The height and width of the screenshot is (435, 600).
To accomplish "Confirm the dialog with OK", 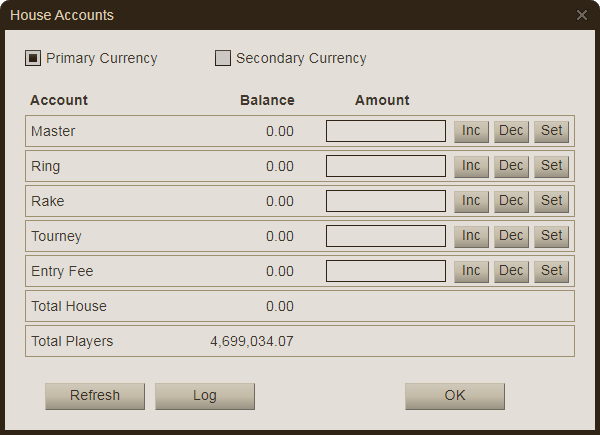I will click(455, 396).
